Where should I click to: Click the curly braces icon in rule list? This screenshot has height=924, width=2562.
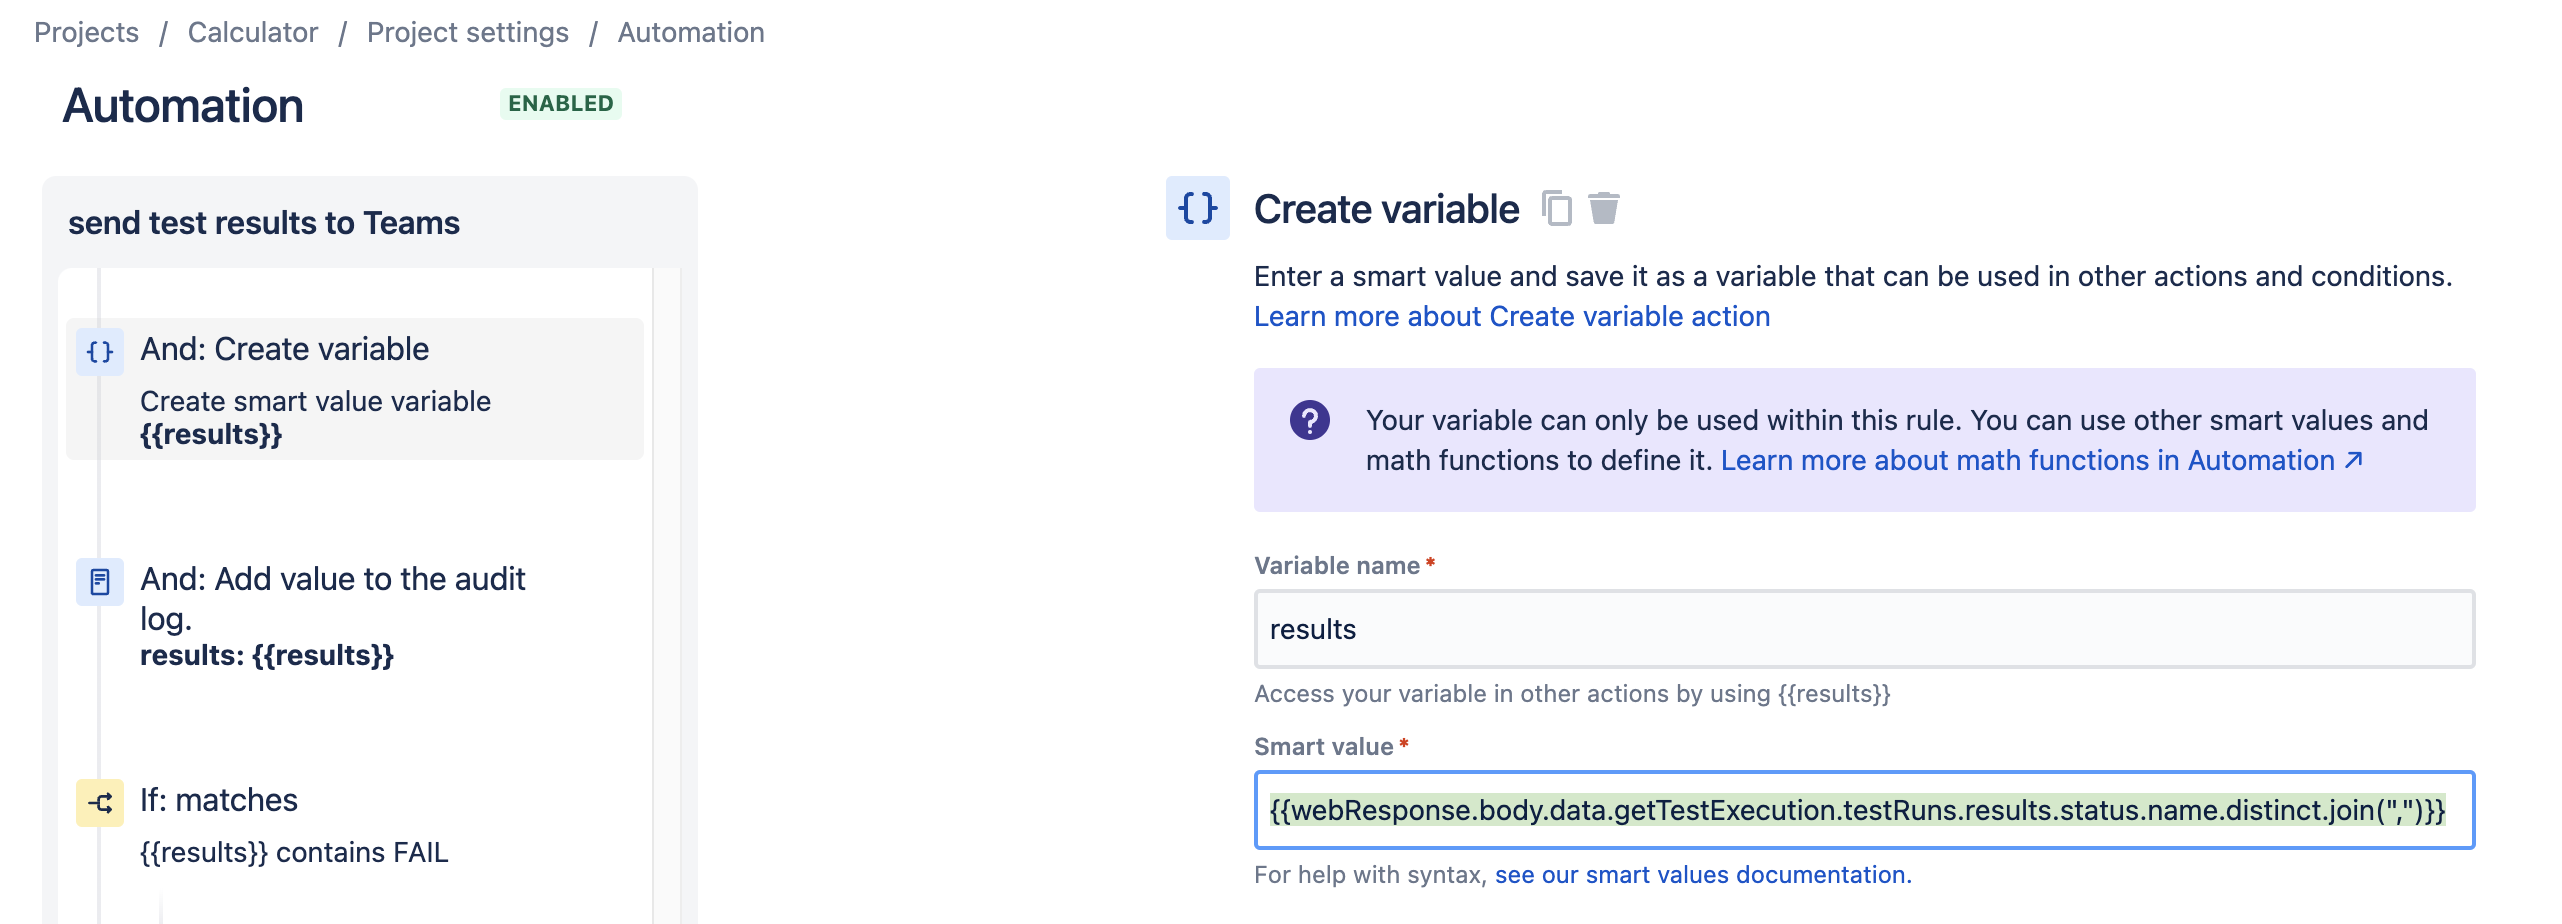pyautogui.click(x=100, y=352)
